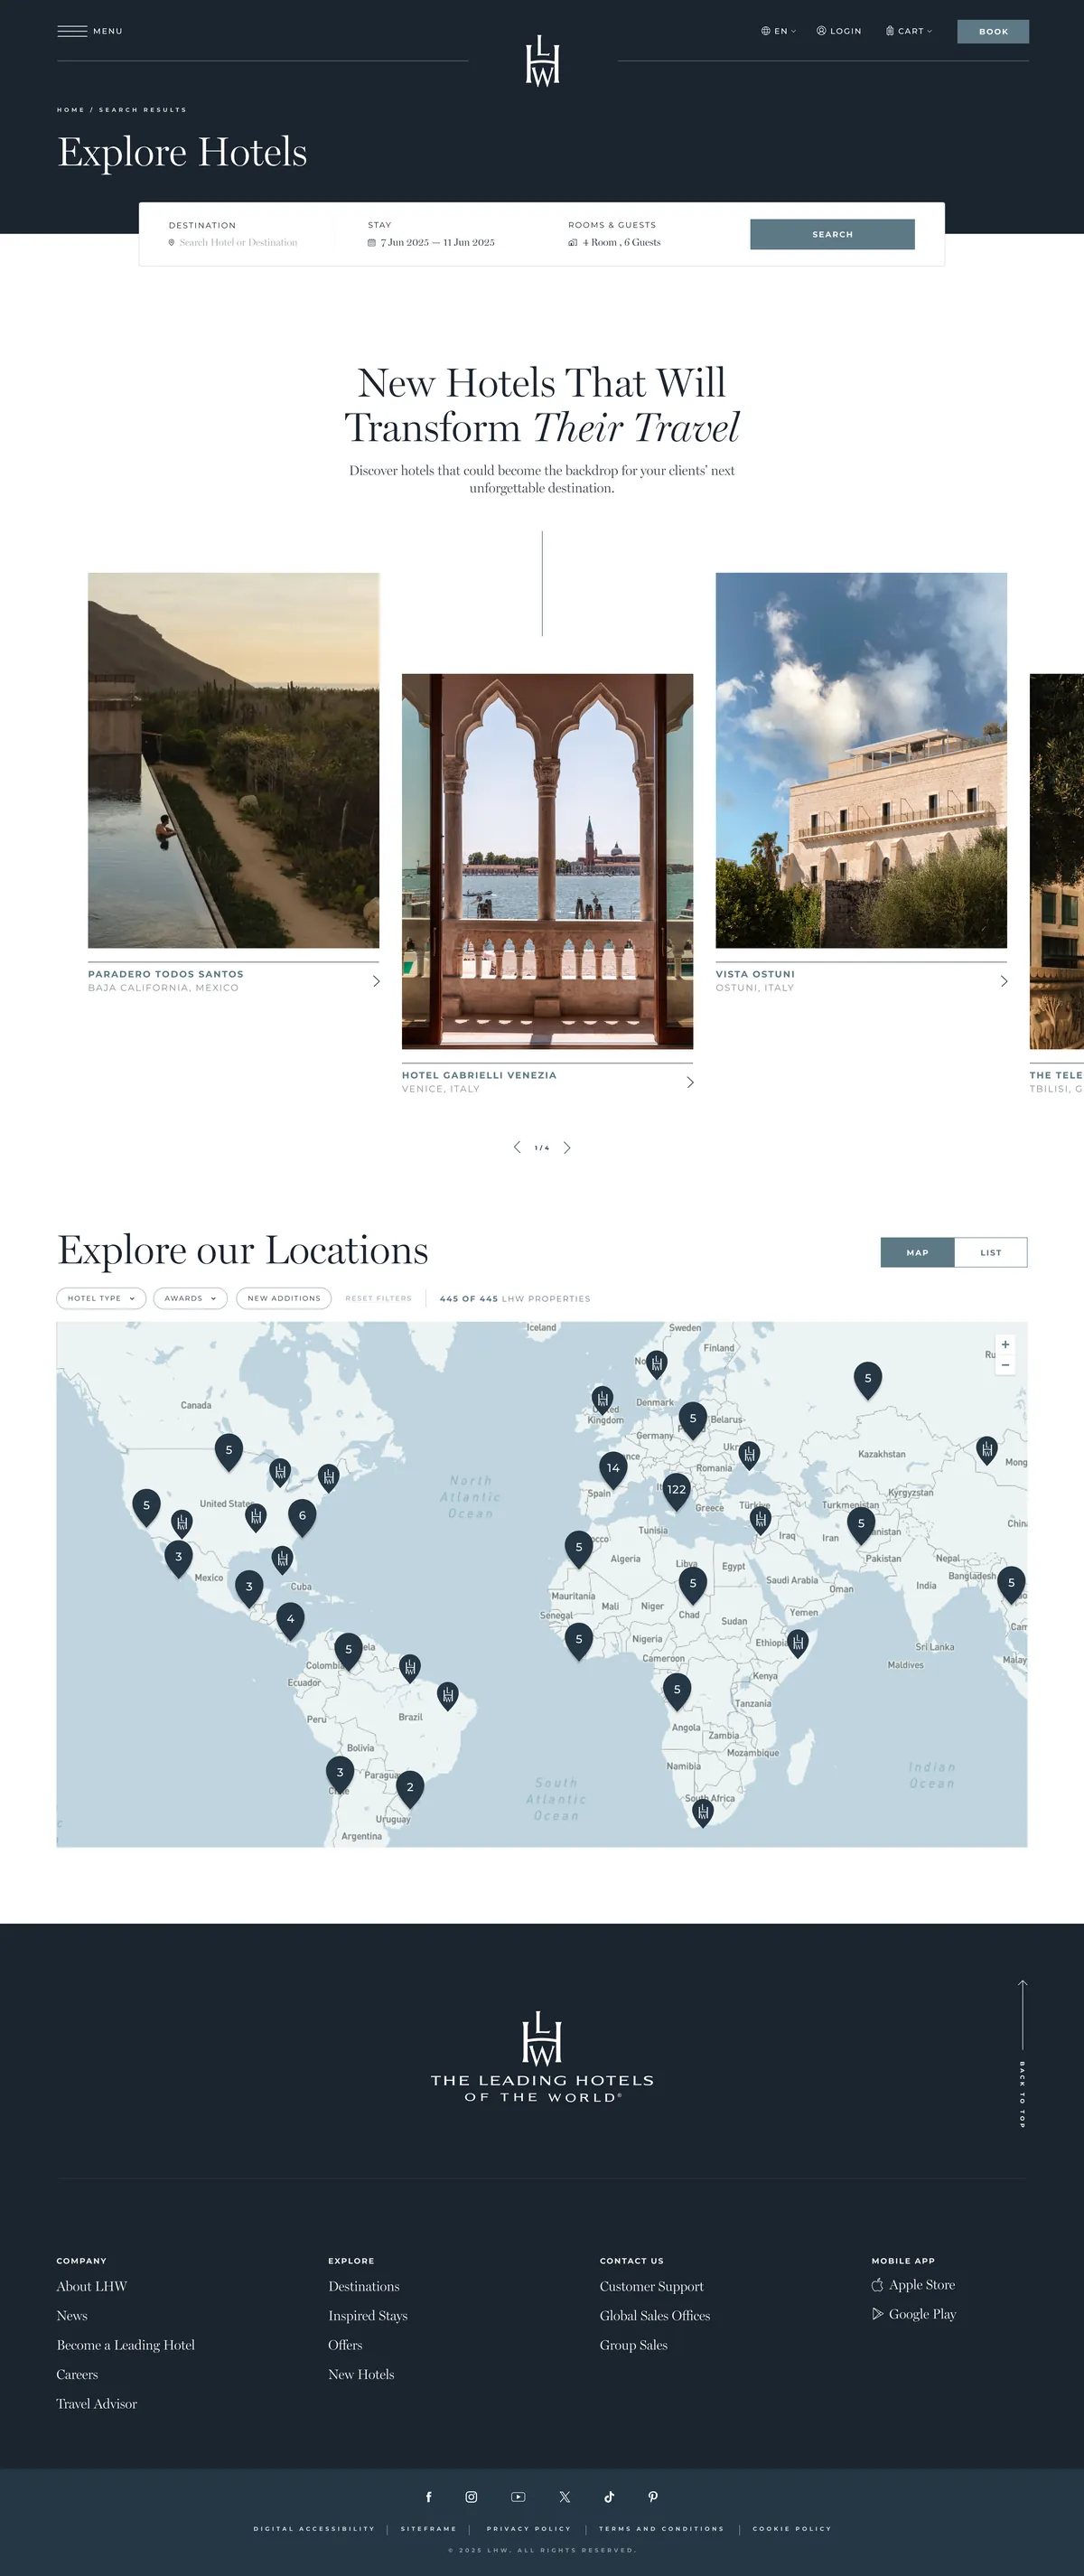This screenshot has width=1084, height=2576.
Task: Open Apple Store app link
Action: (x=913, y=2285)
